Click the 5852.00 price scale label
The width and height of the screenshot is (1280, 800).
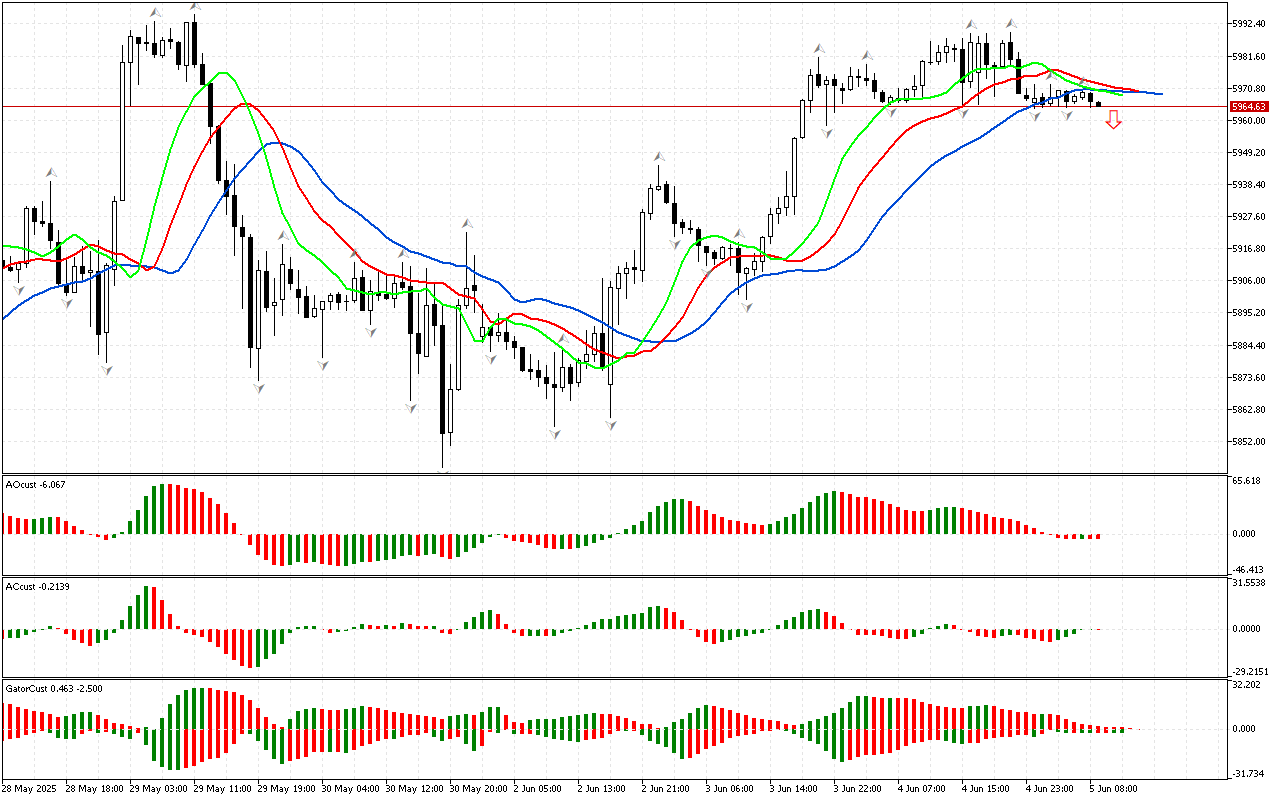(x=1250, y=442)
